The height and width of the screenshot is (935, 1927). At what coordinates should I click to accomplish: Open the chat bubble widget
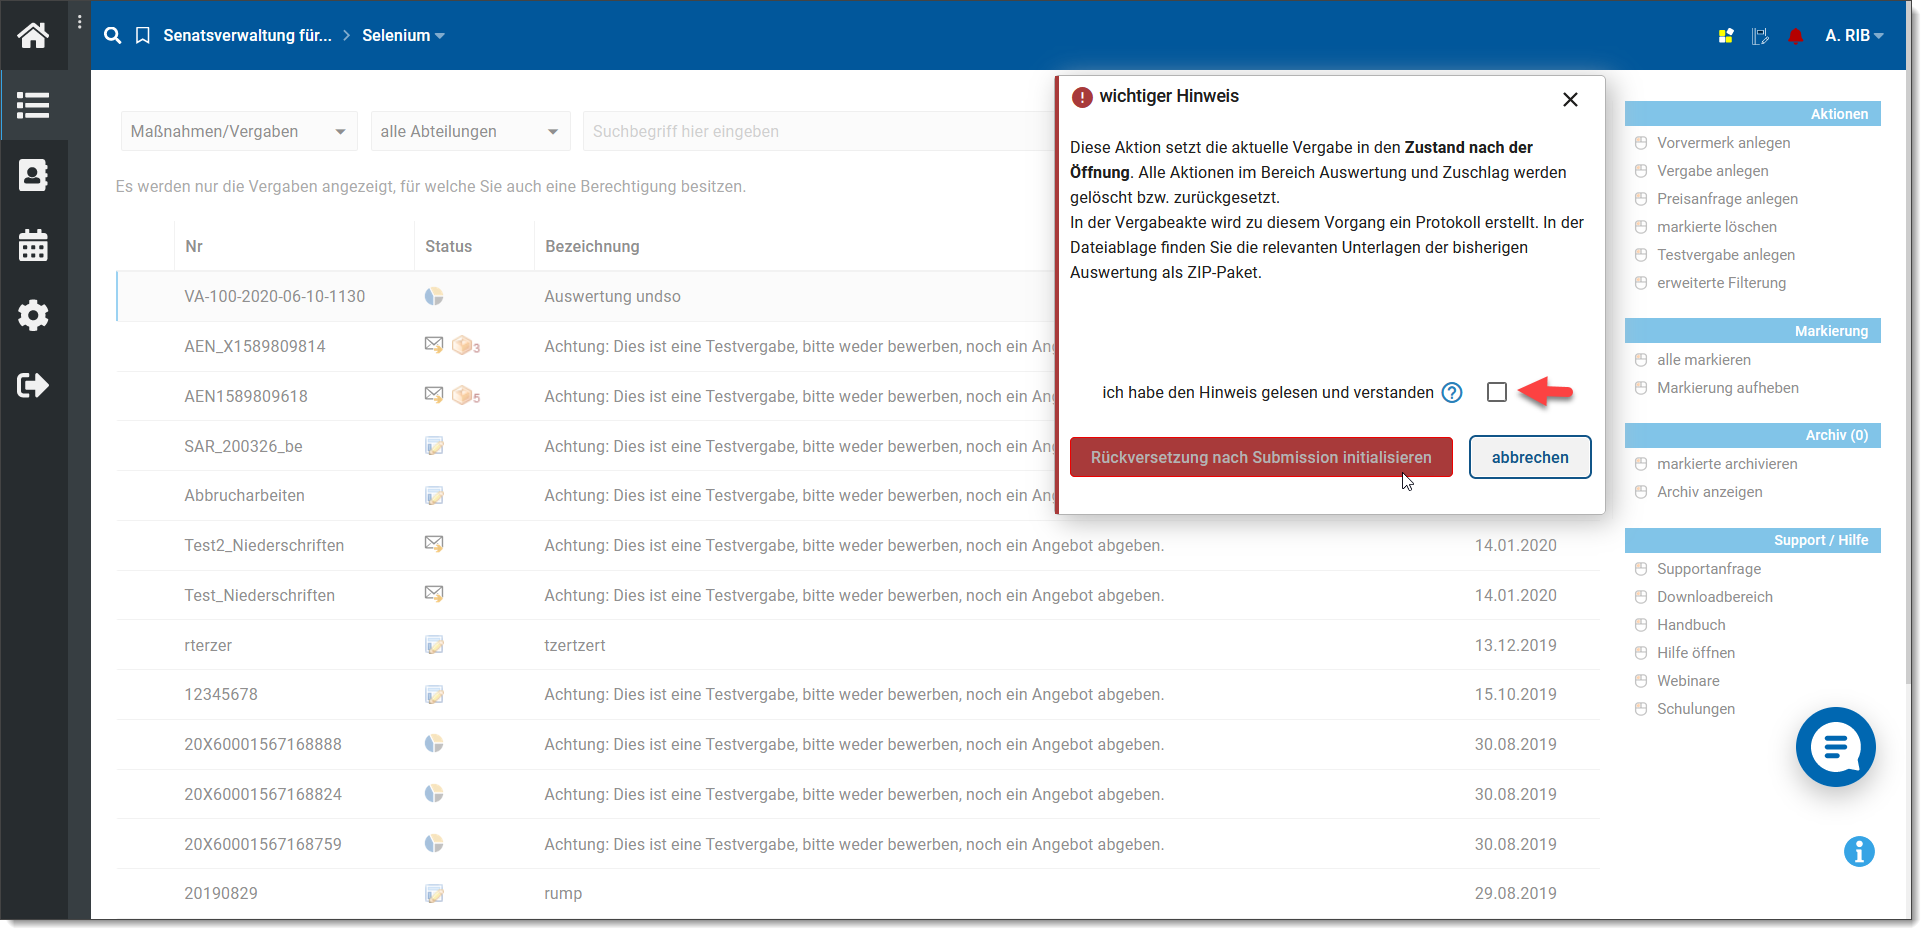(1836, 747)
